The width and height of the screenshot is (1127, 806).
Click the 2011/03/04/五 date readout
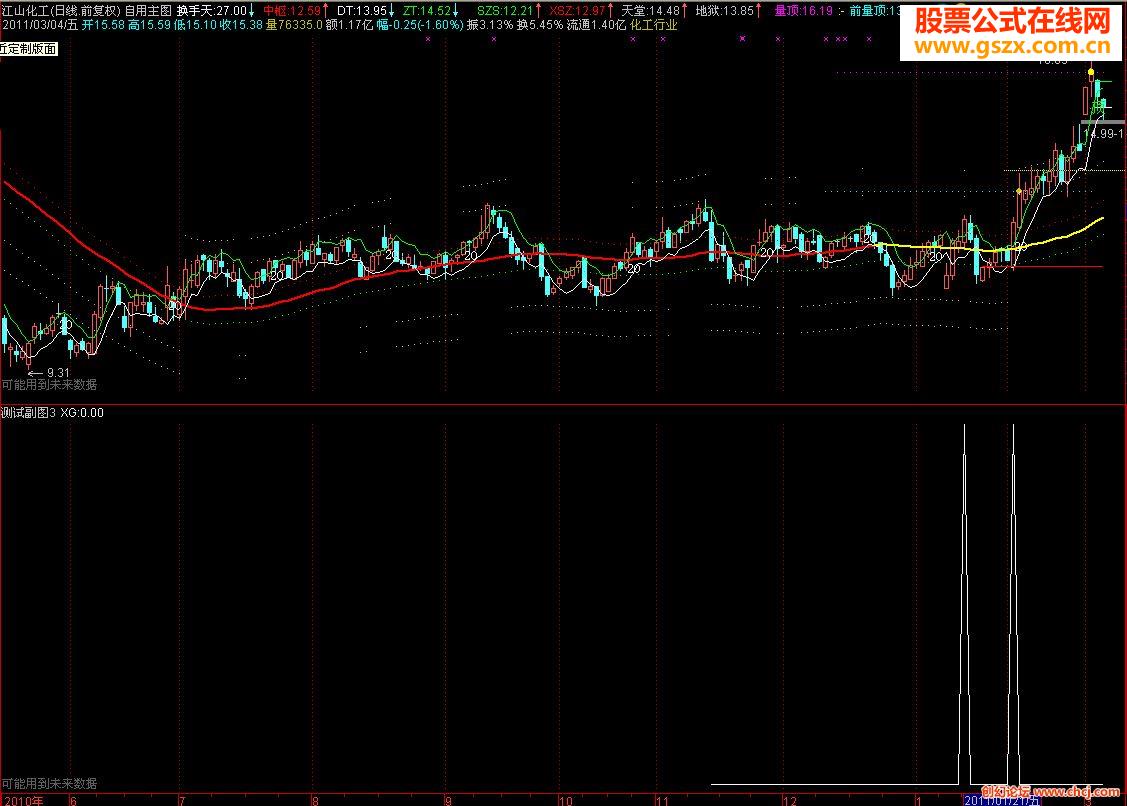(x=40, y=25)
